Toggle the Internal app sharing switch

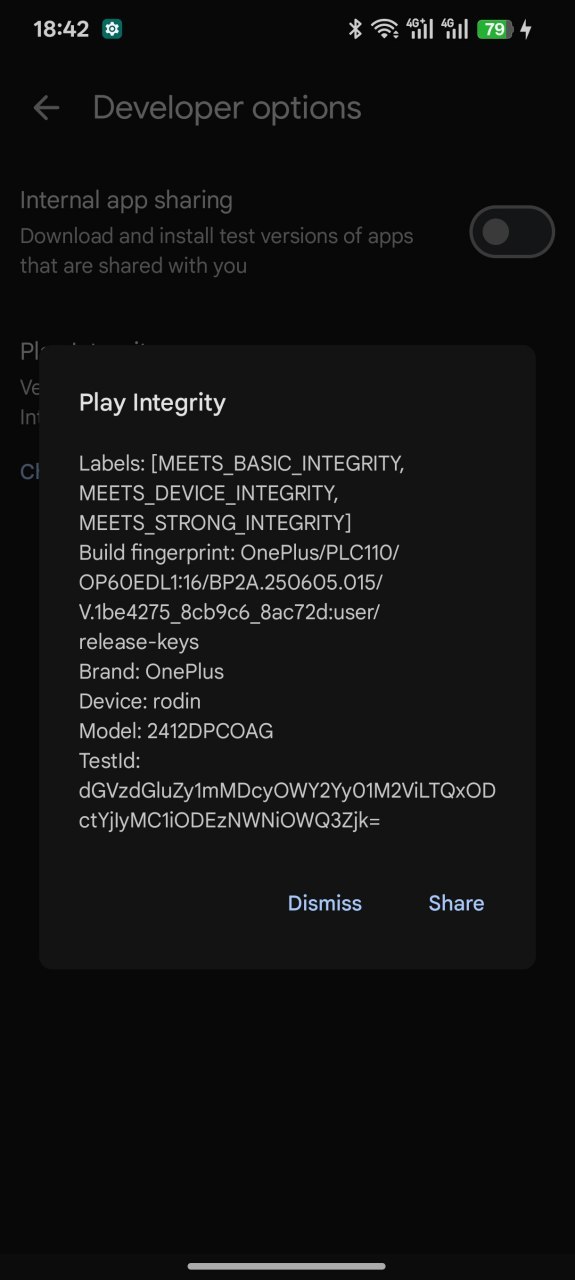click(x=512, y=232)
